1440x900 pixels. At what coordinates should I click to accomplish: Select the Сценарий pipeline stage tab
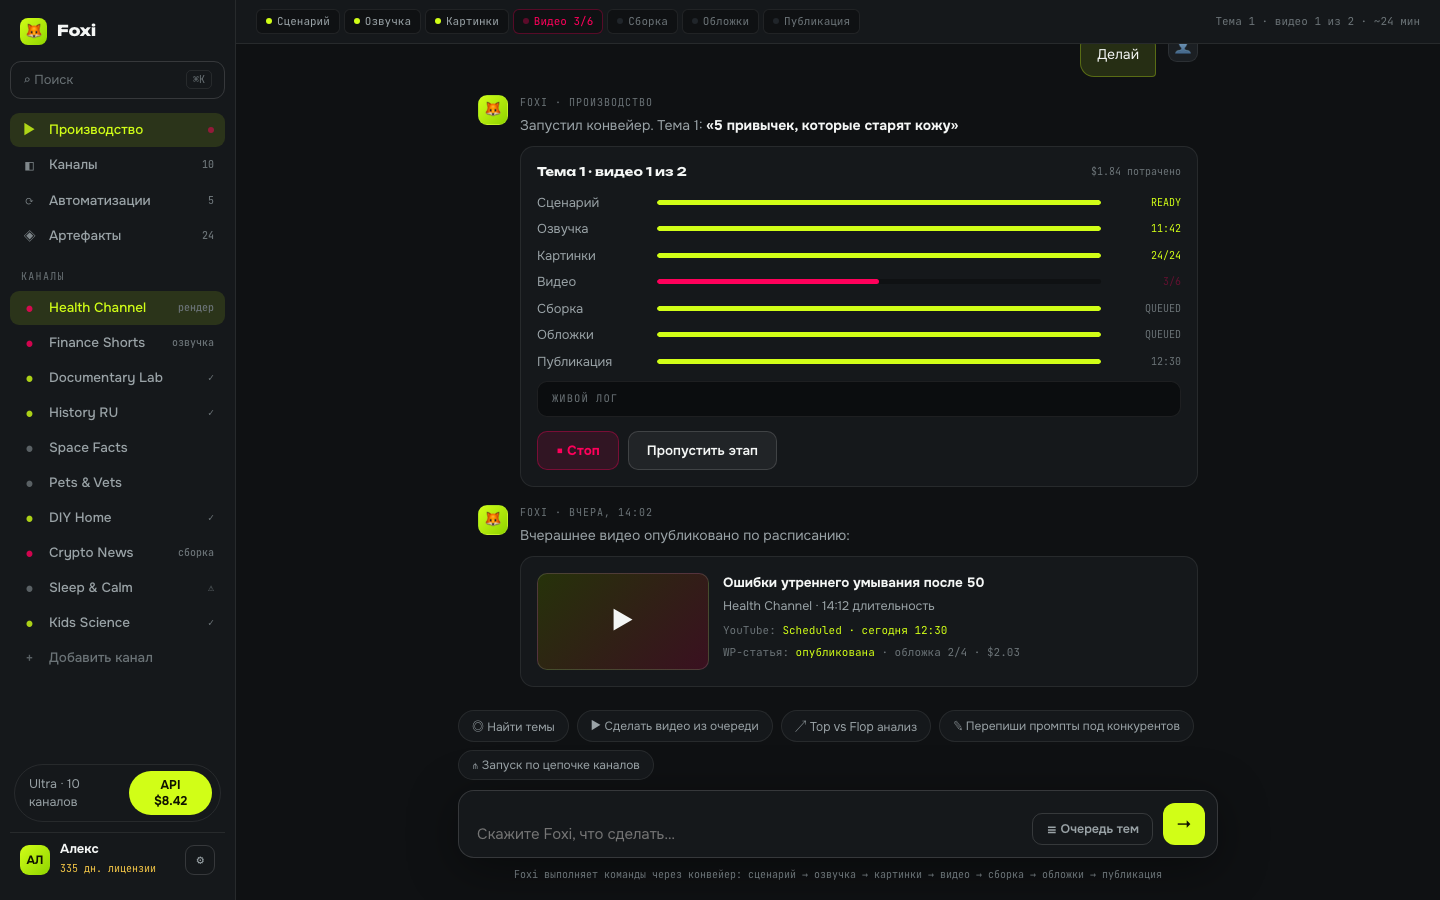(x=298, y=21)
